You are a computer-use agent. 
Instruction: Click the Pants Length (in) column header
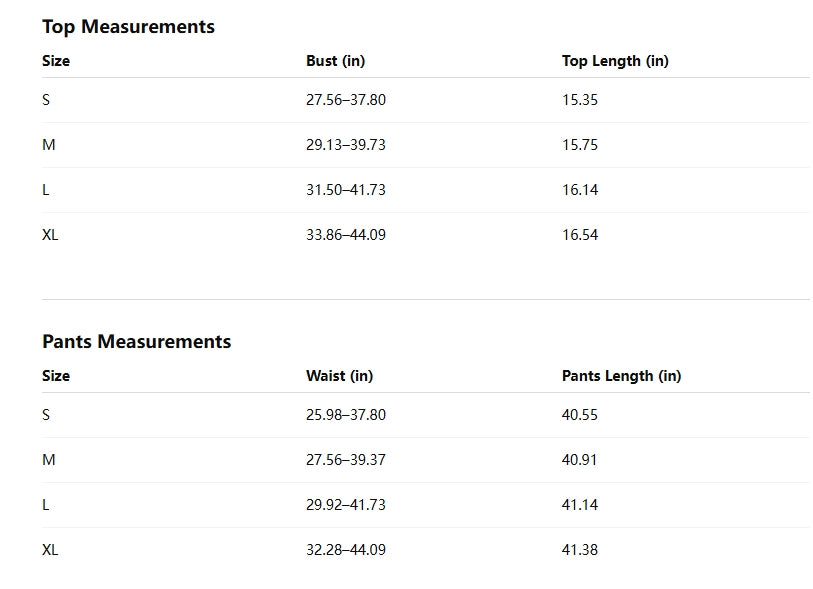pyautogui.click(x=621, y=376)
